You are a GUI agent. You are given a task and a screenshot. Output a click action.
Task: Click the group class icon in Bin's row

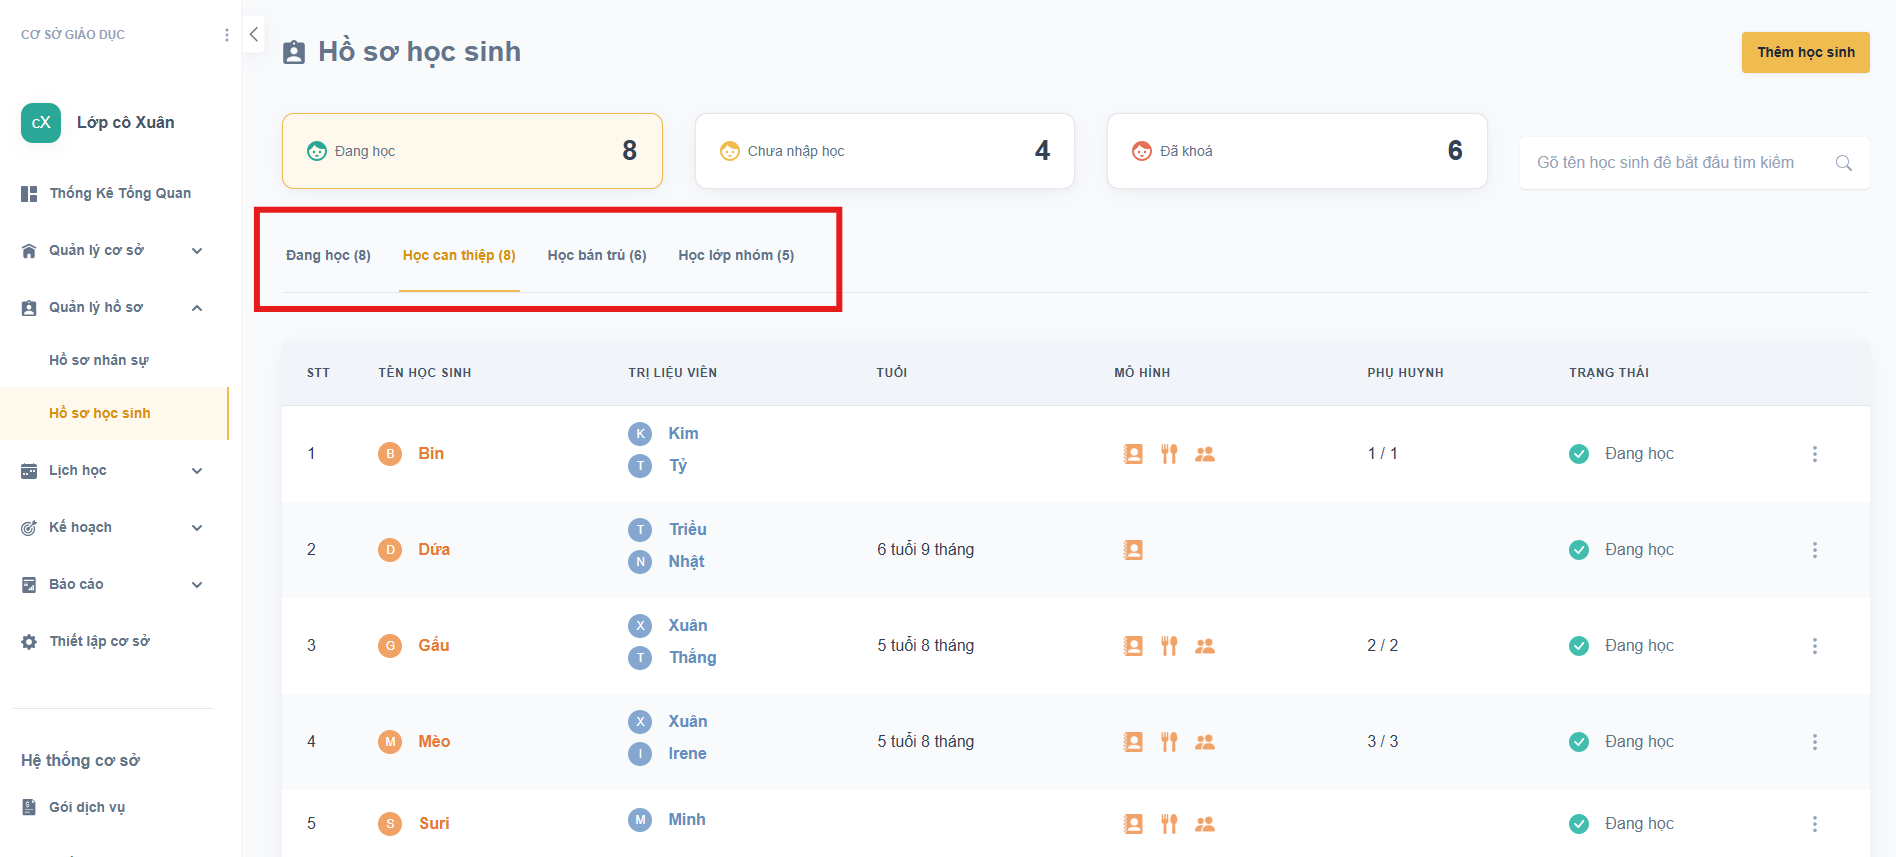point(1205,454)
